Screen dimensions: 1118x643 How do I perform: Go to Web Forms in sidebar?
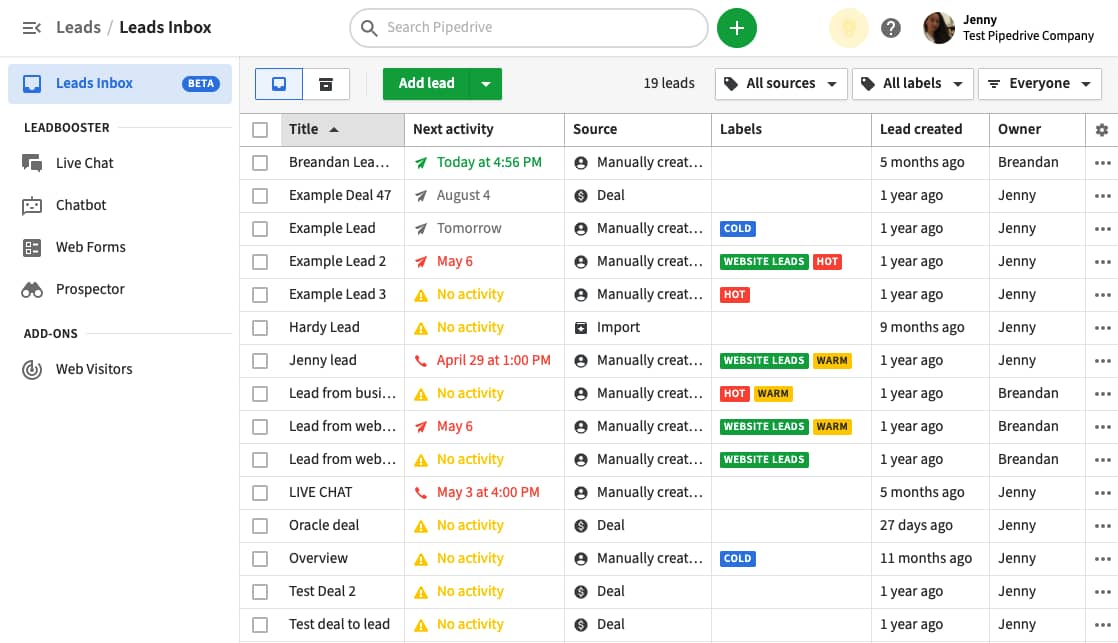click(90, 247)
